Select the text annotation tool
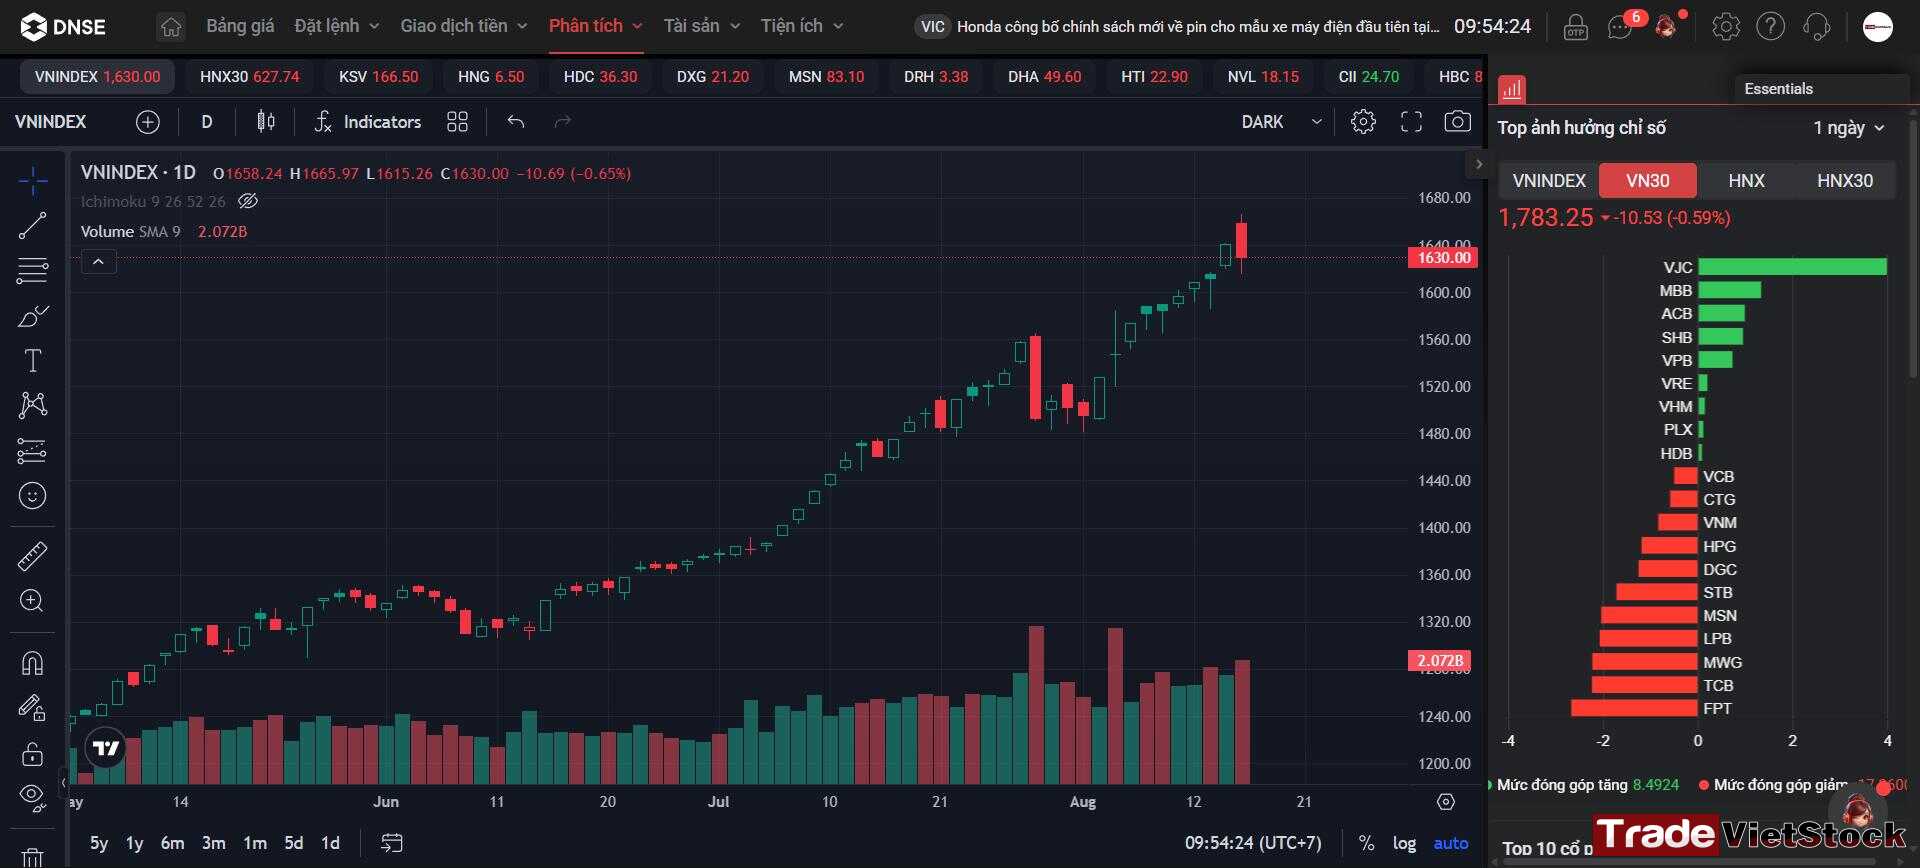The image size is (1920, 868). click(33, 361)
